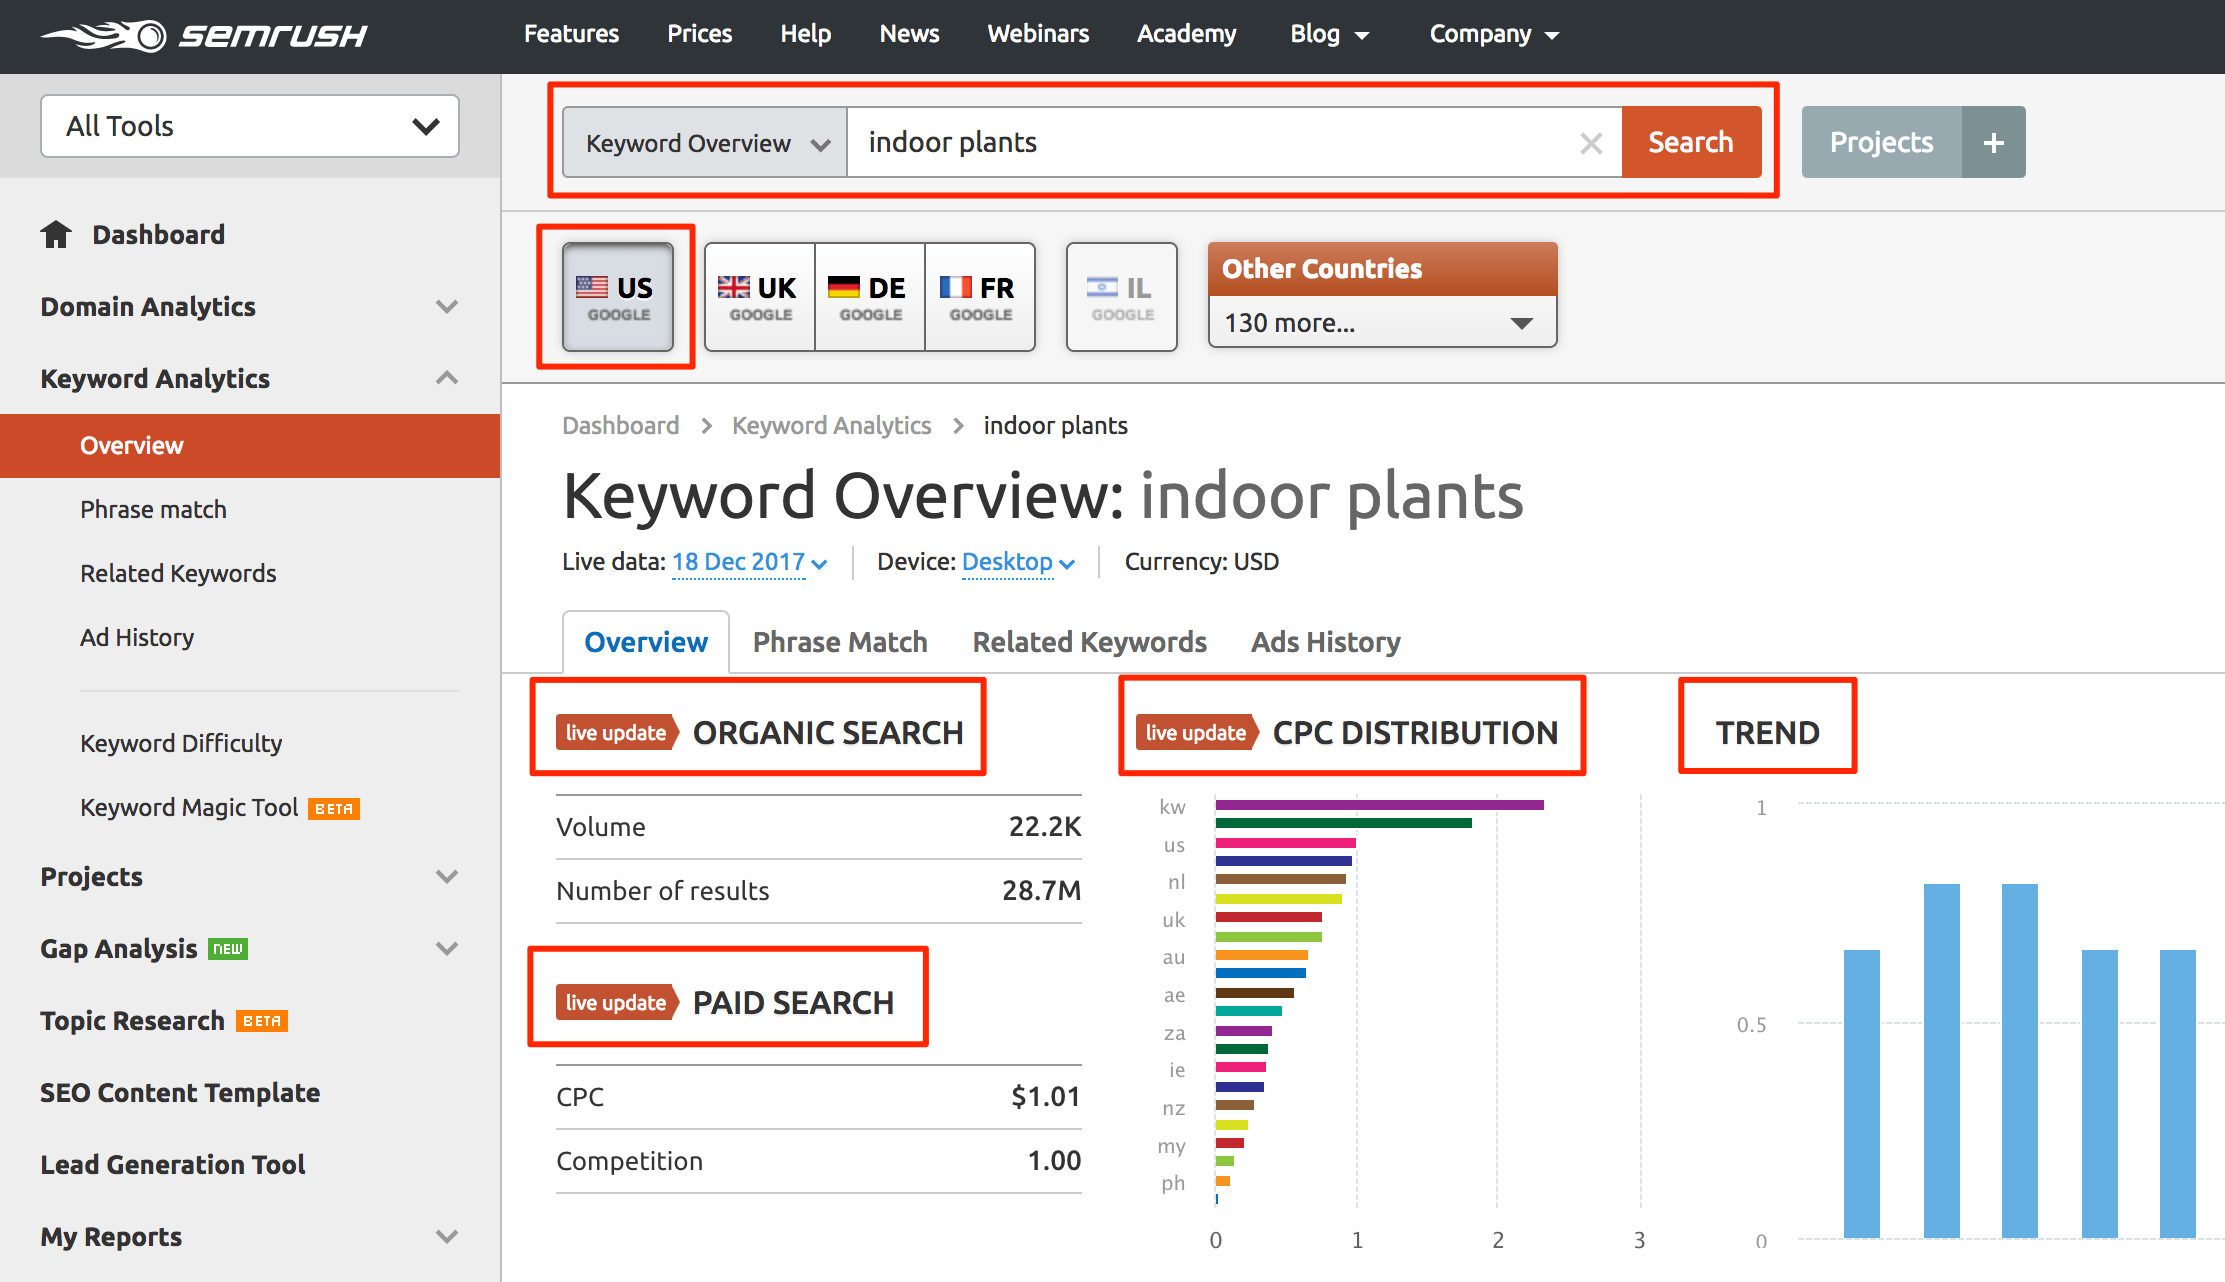The height and width of the screenshot is (1282, 2225).
Task: Open the Company menu in the top bar
Action: click(1494, 34)
